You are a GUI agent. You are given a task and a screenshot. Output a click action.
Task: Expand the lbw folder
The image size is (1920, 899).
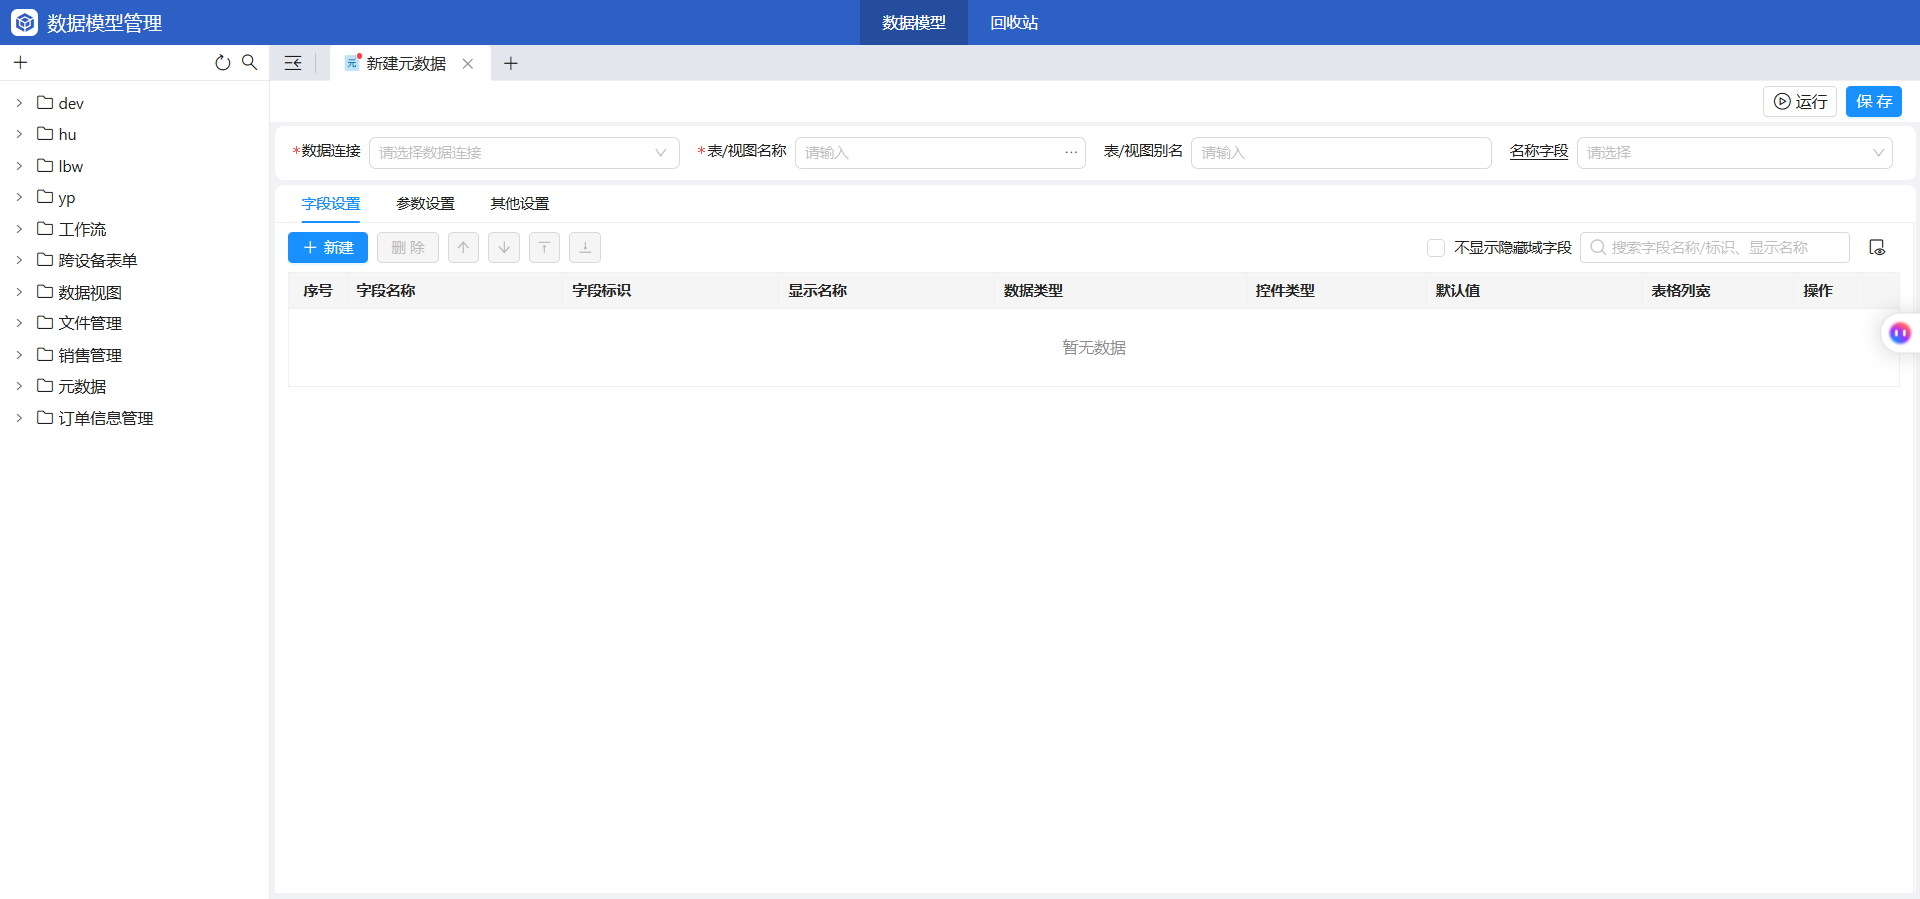click(19, 165)
